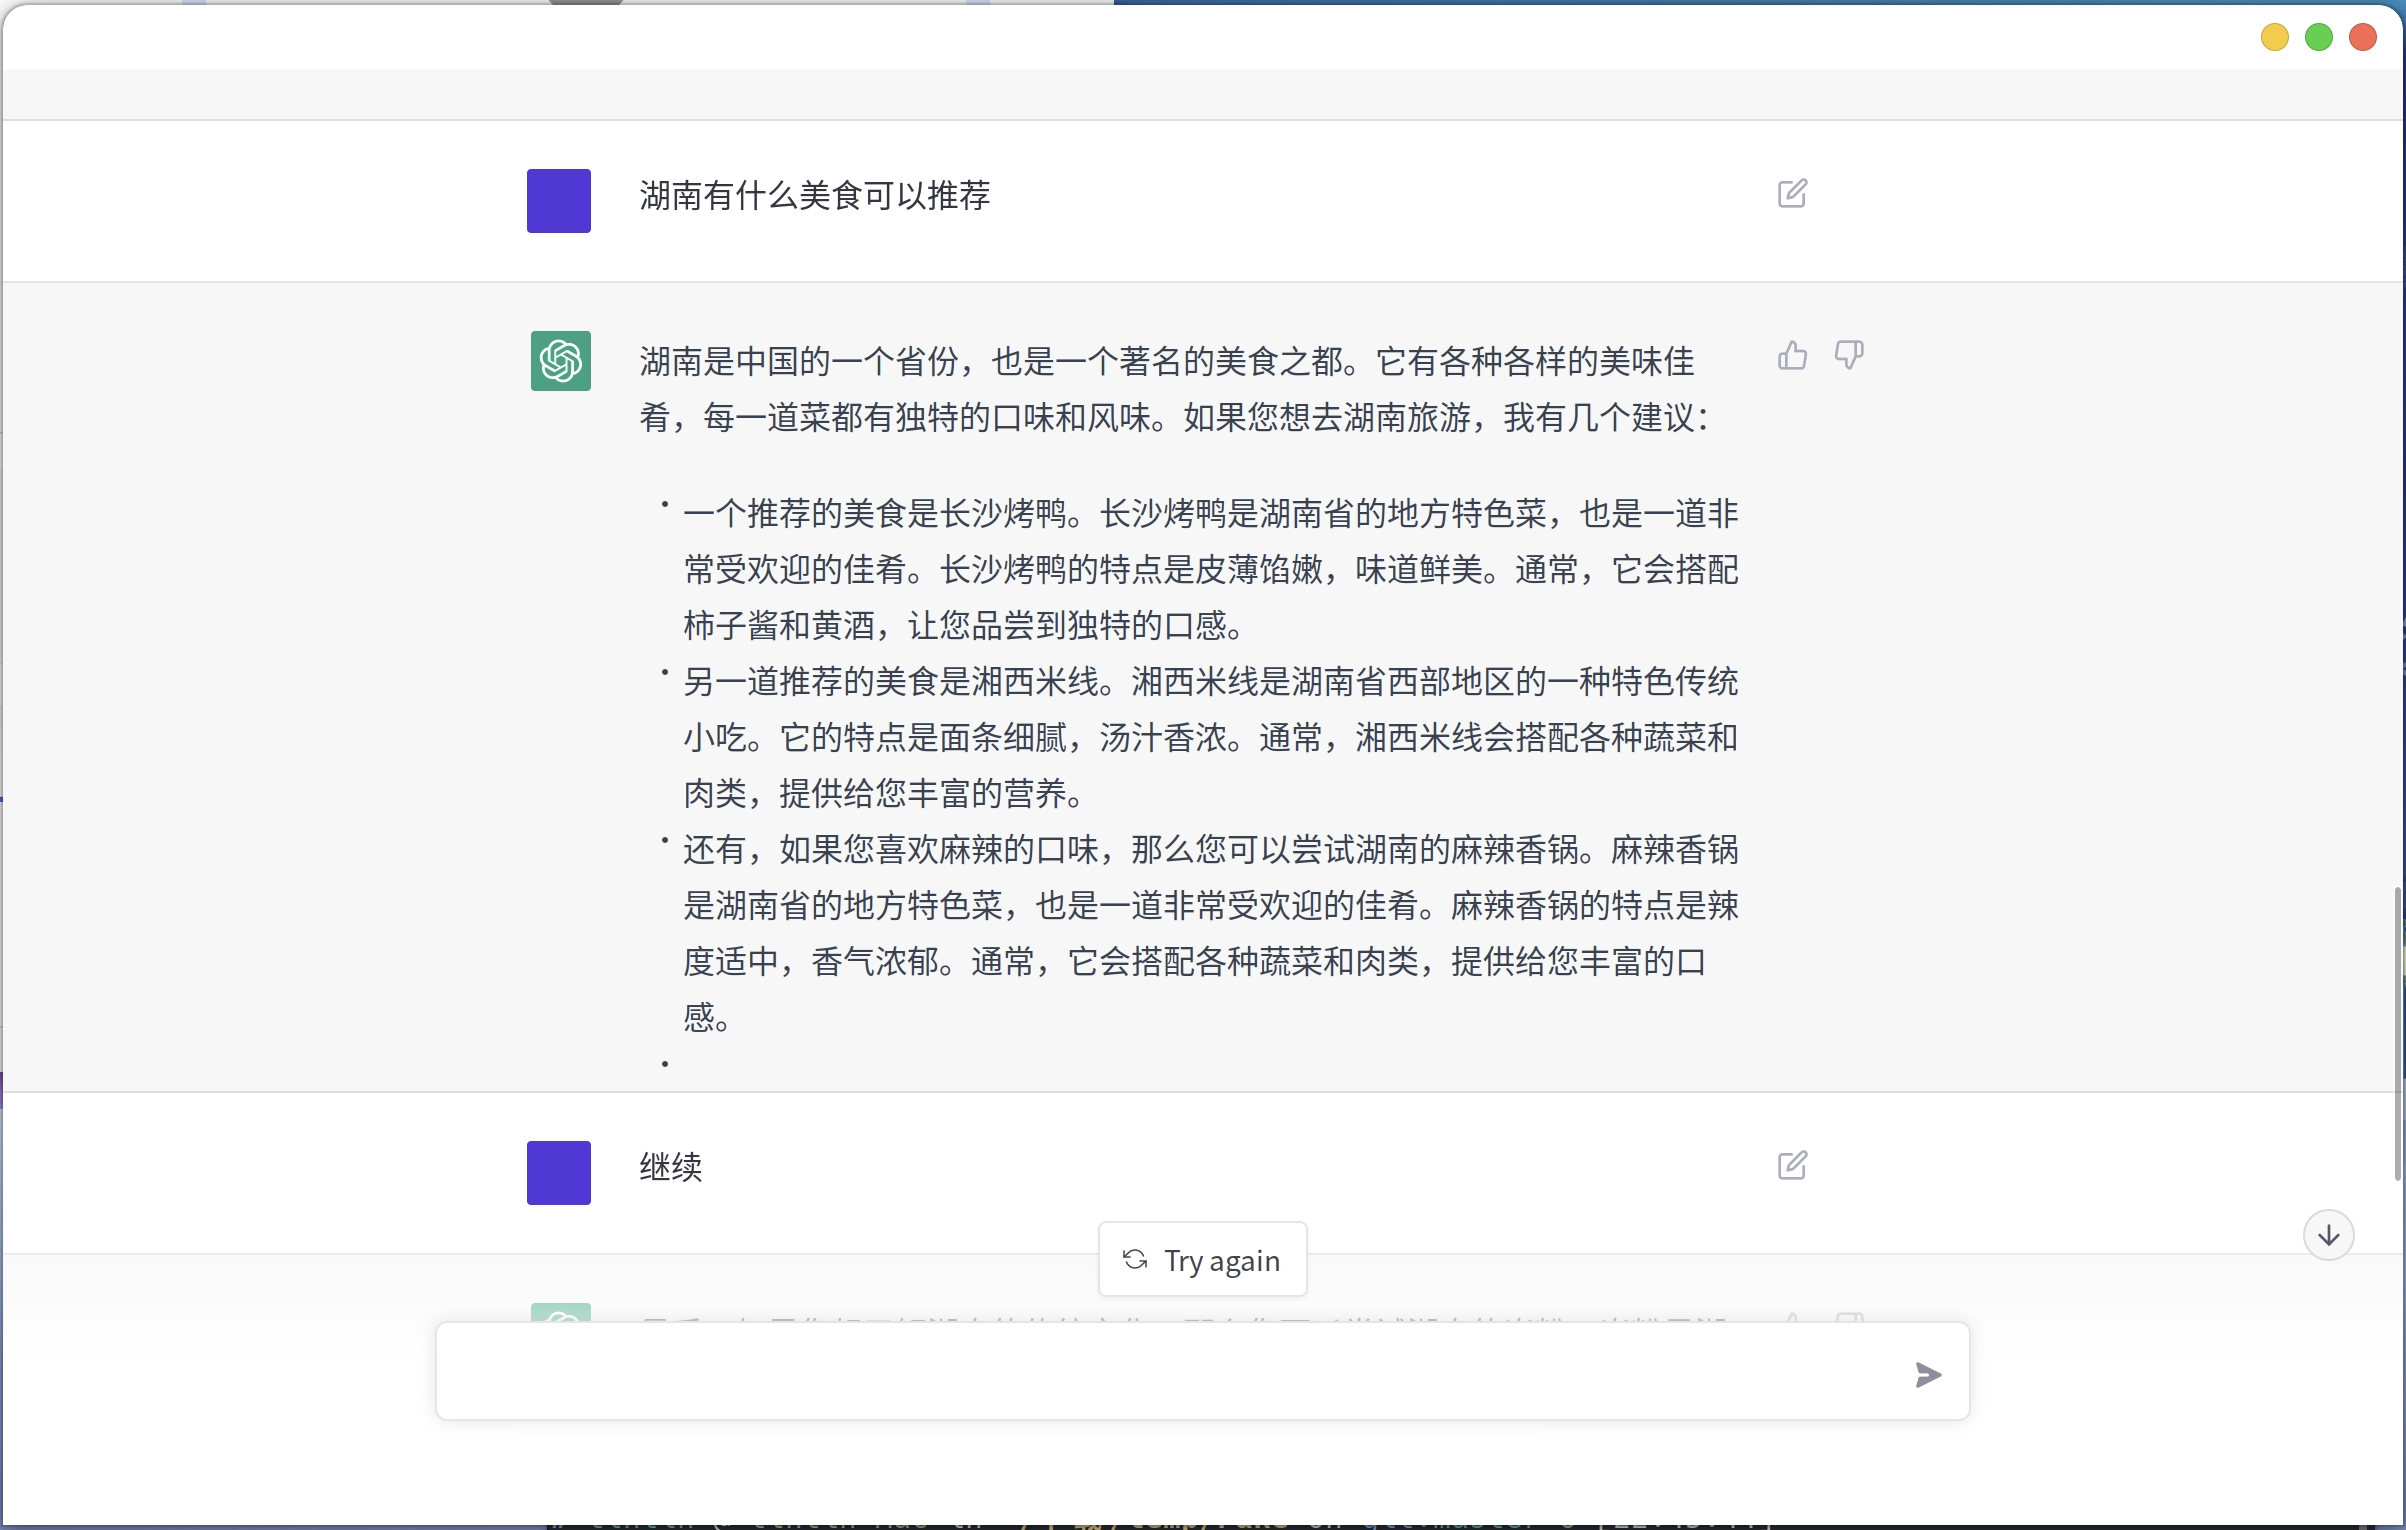Click the yellow window control button
This screenshot has width=2406, height=1530.
click(2274, 38)
